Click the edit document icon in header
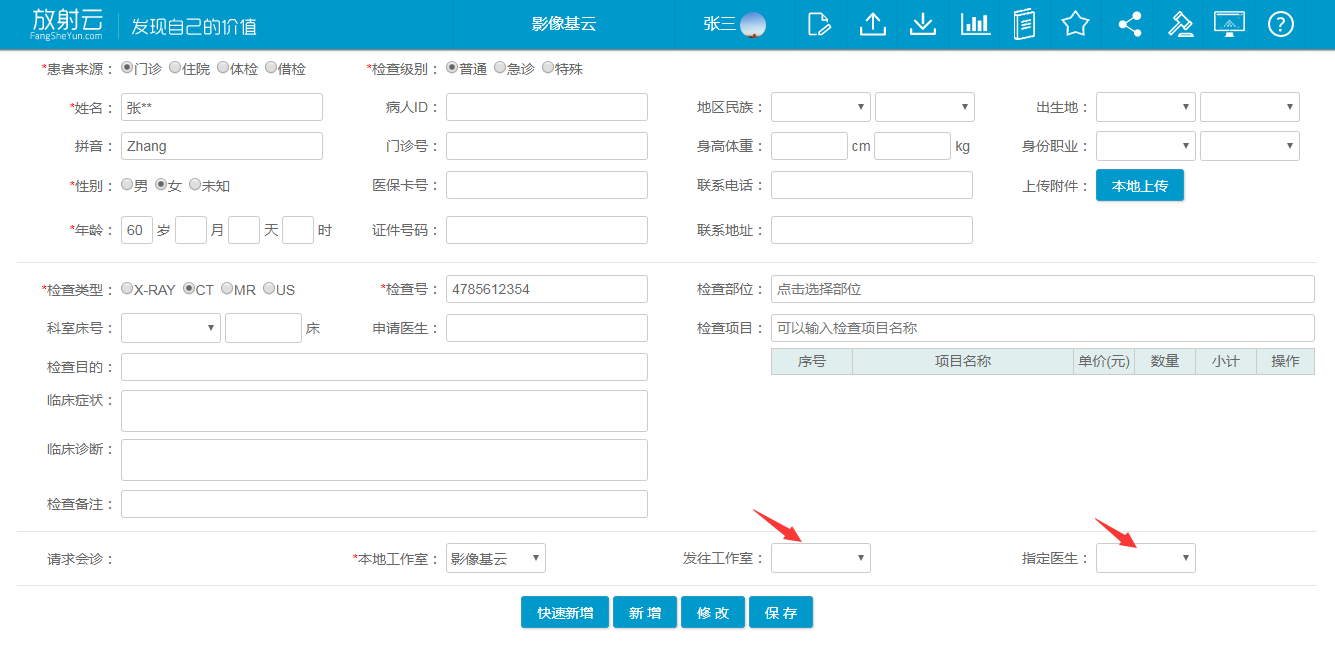This screenshot has height=656, width=1335. [819, 24]
